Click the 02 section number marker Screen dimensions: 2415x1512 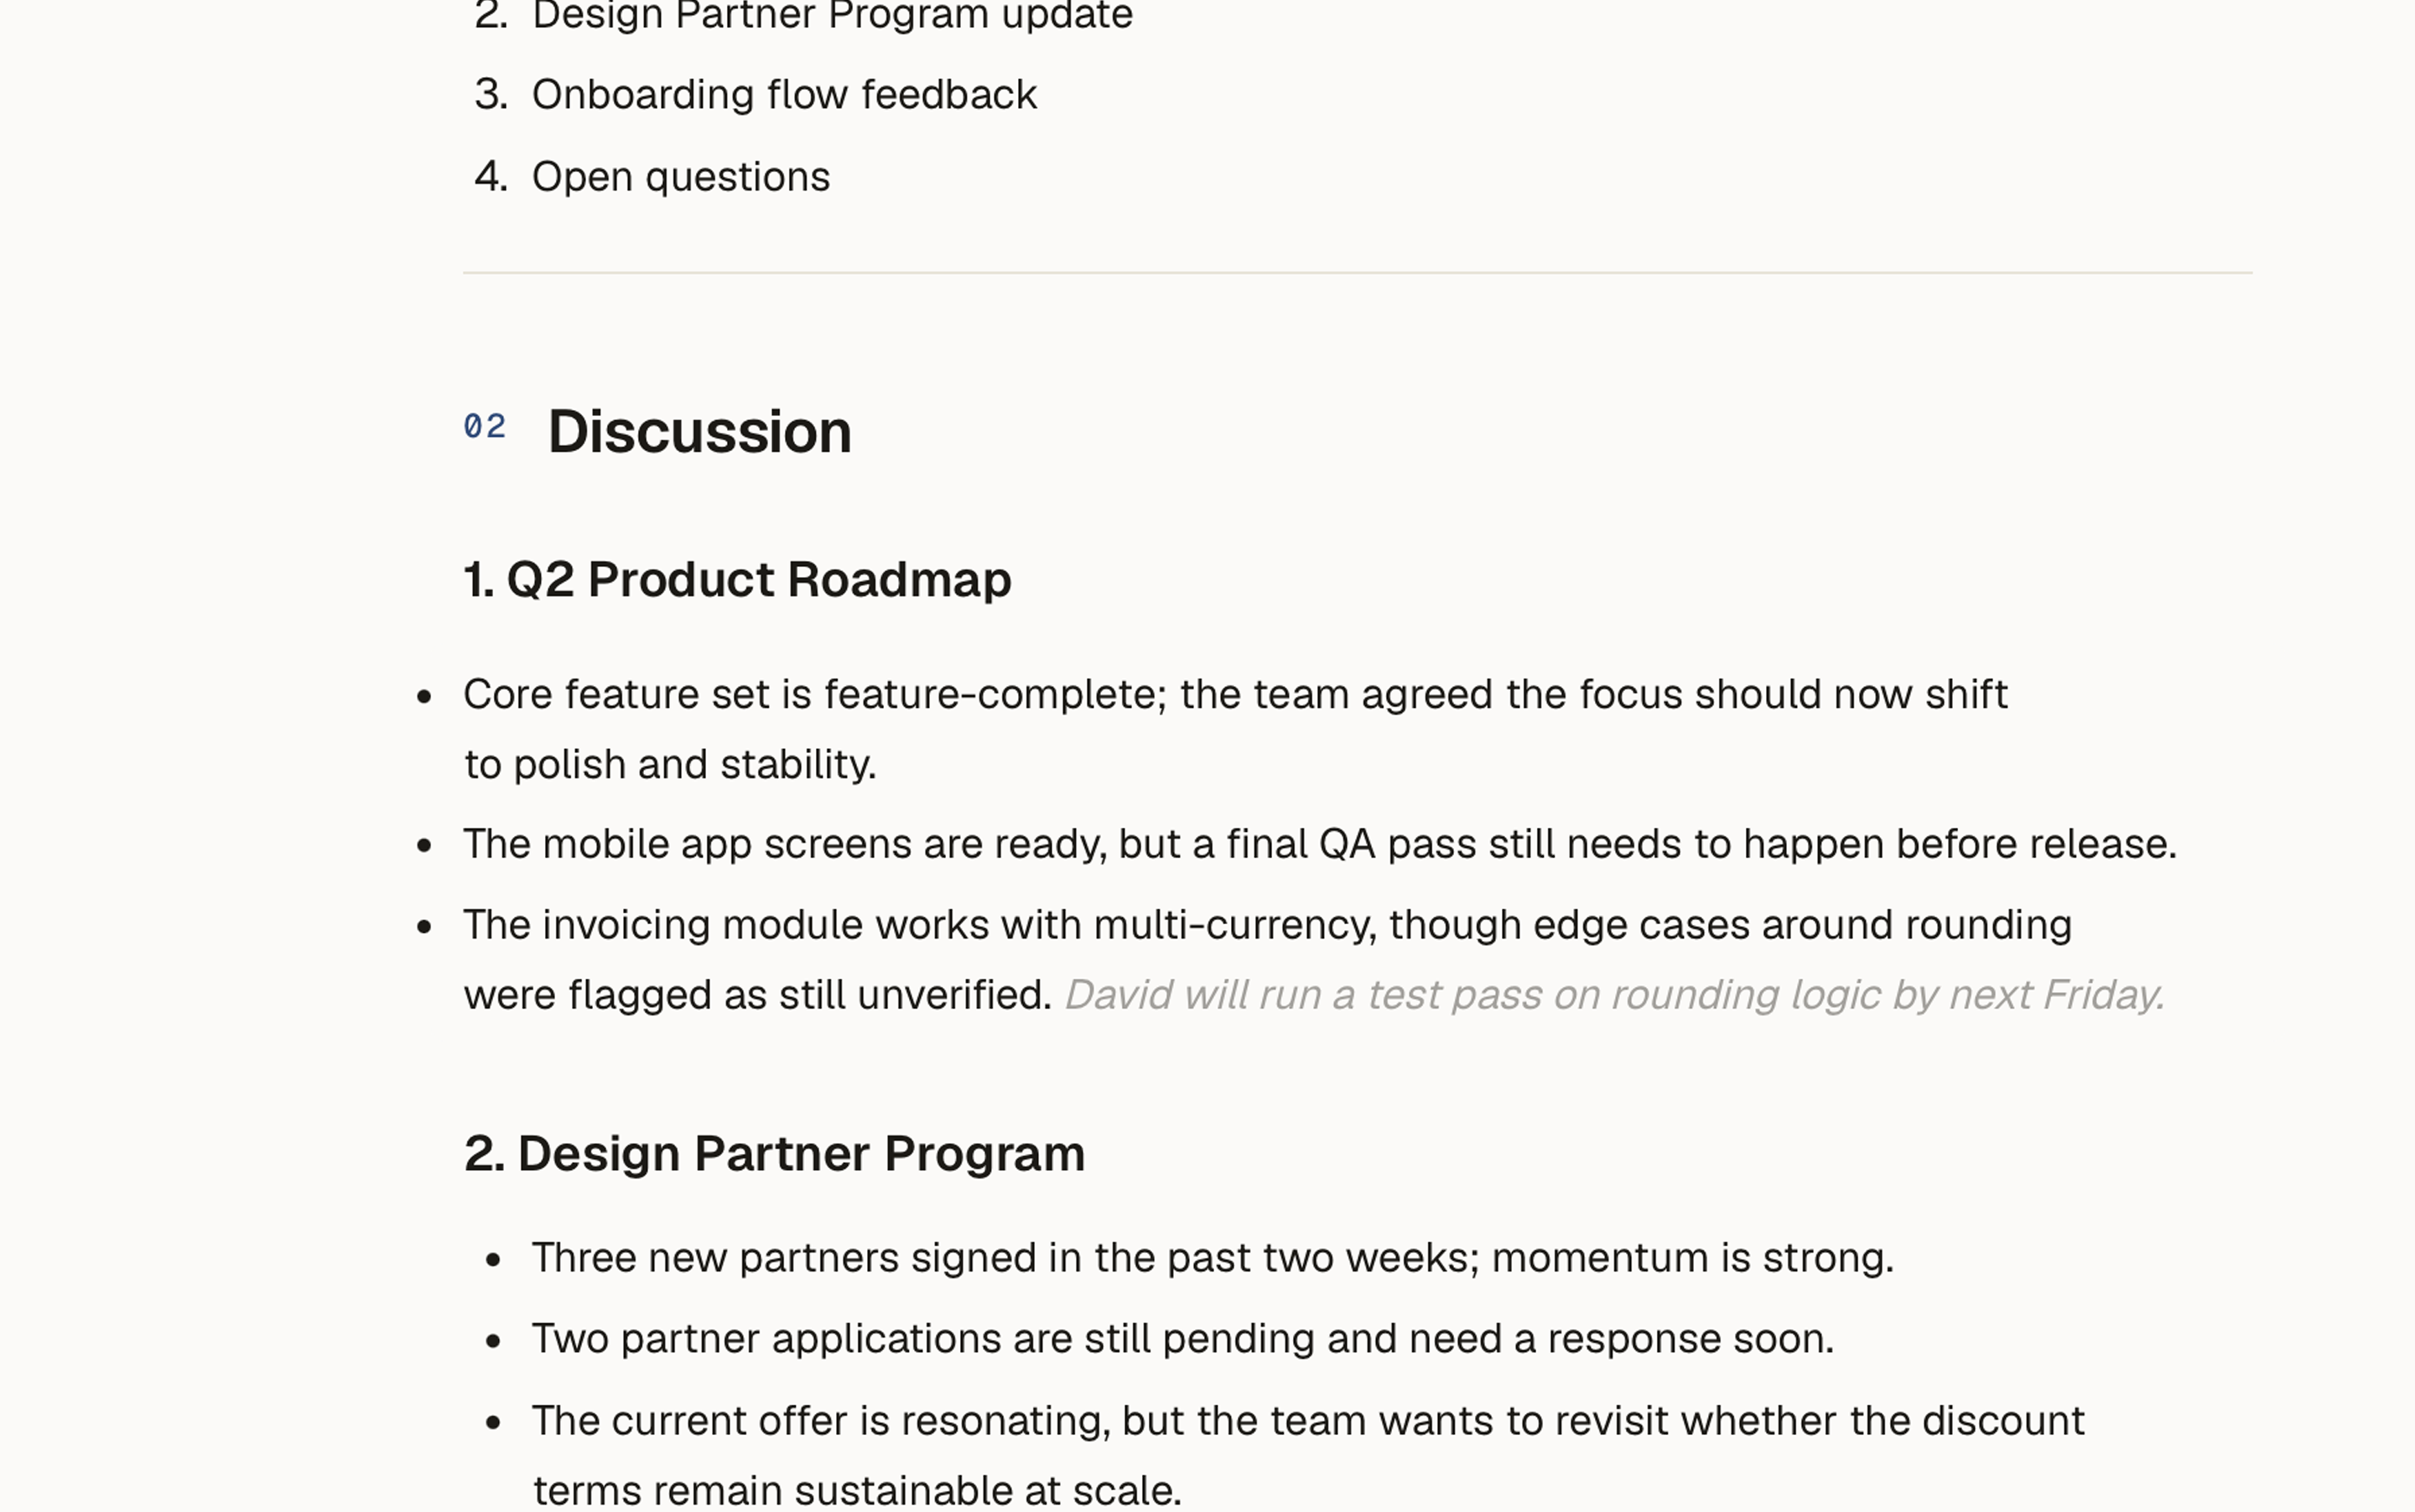pos(485,427)
